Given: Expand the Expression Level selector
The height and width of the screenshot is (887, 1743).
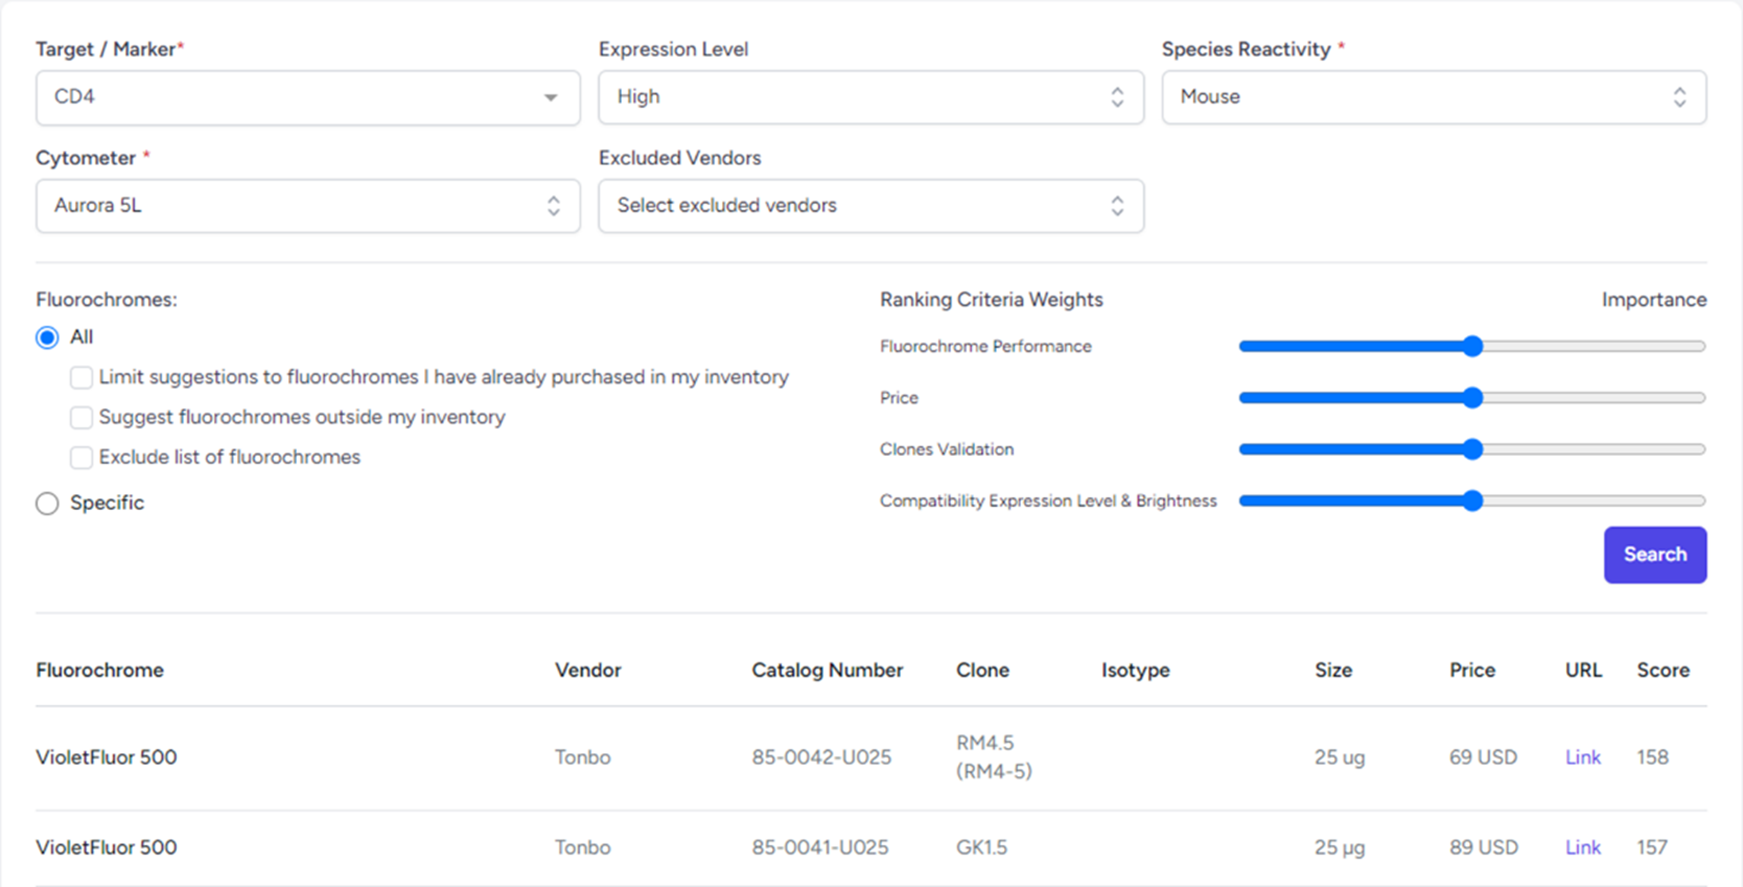Looking at the screenshot, I should point(870,97).
